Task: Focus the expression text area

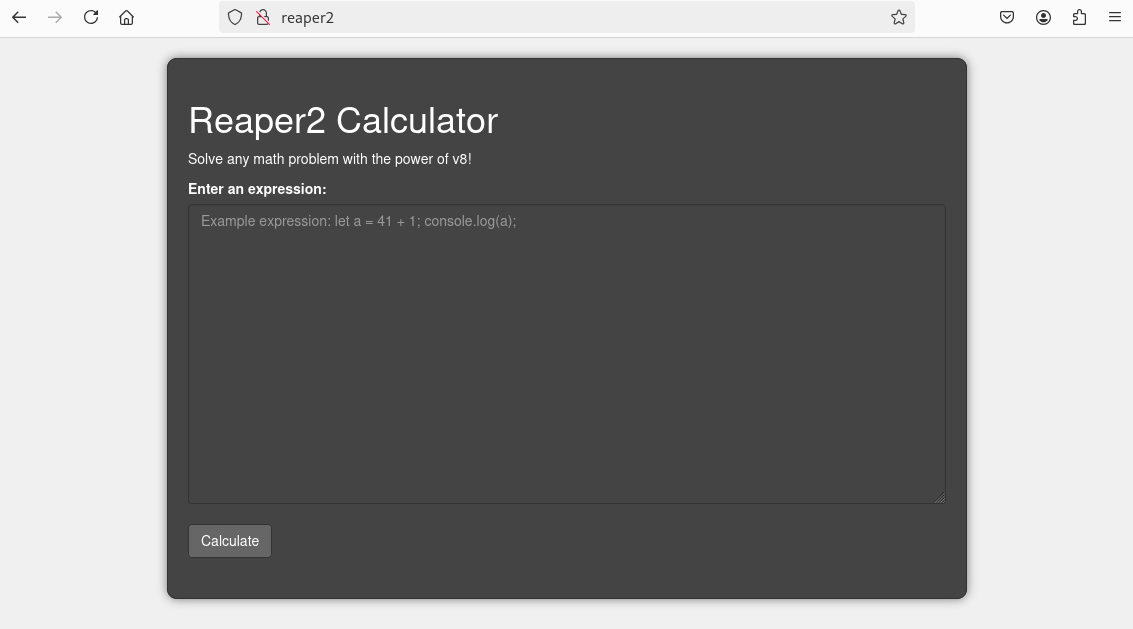Action: (x=566, y=354)
